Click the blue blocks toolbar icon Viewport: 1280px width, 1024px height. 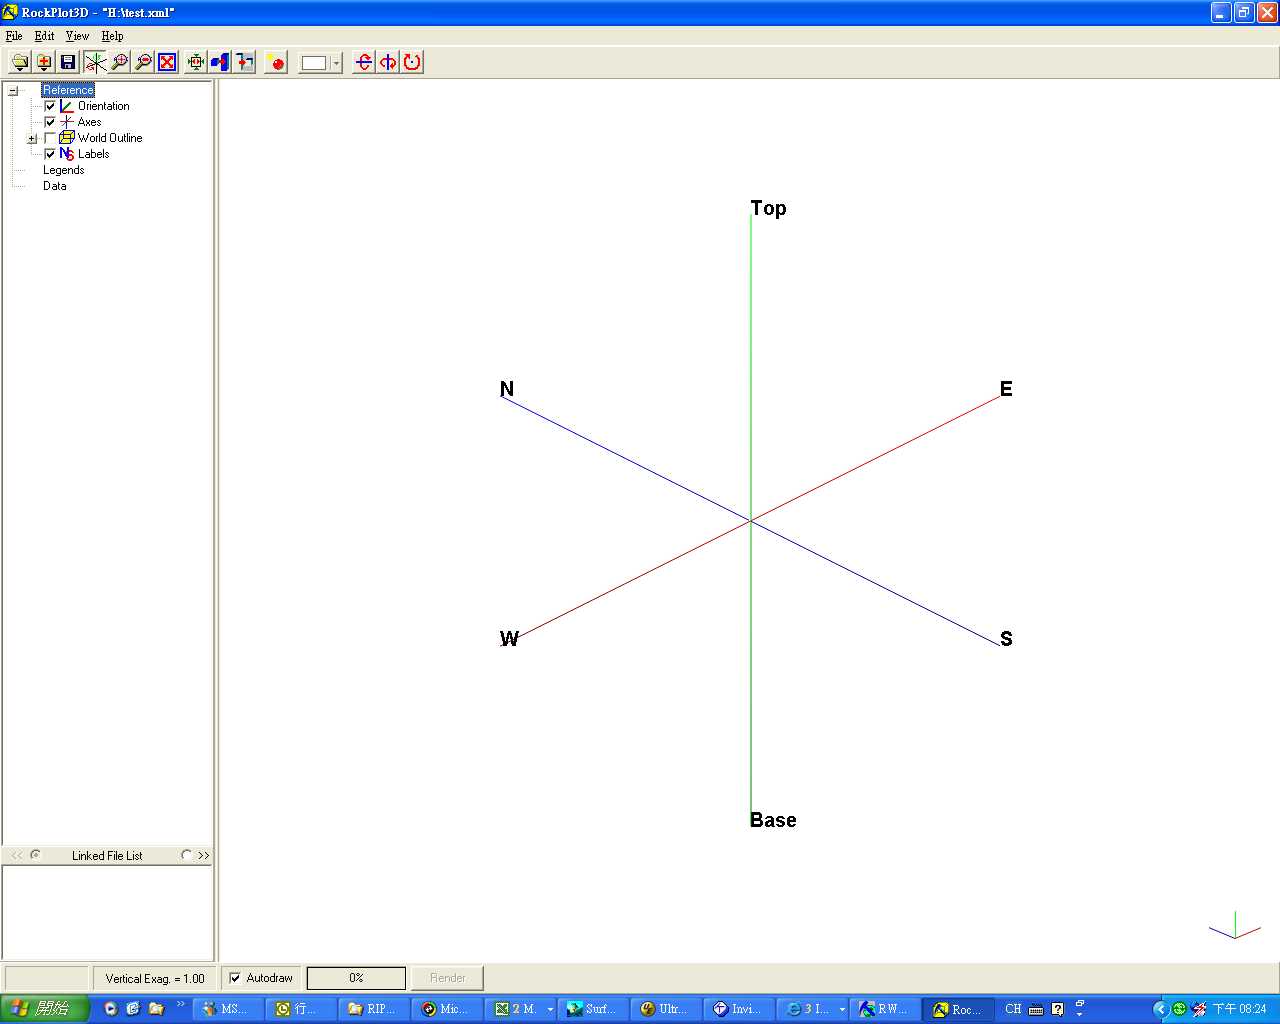coord(220,62)
